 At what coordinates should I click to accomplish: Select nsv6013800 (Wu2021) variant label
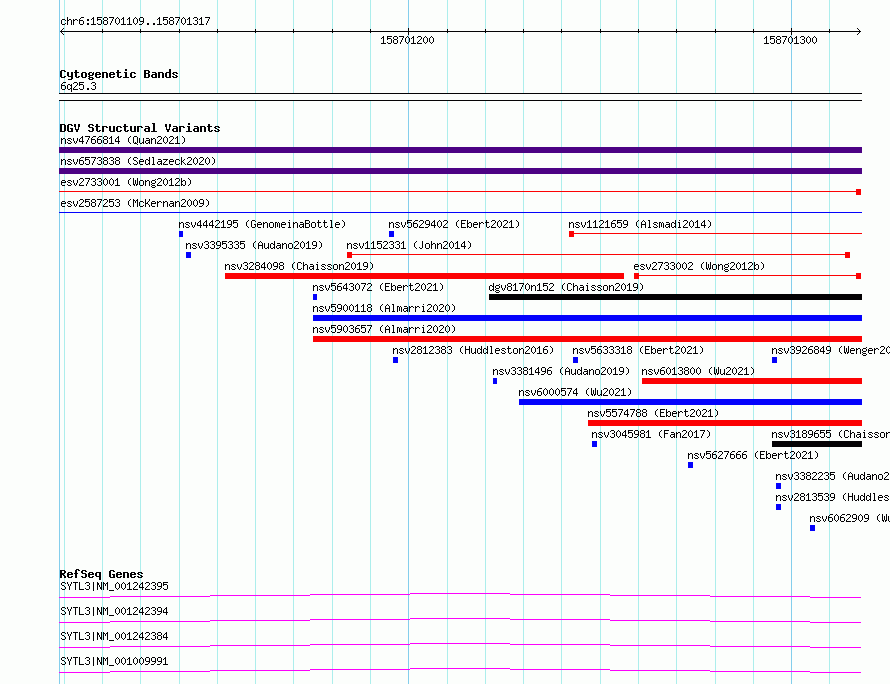(x=698, y=371)
